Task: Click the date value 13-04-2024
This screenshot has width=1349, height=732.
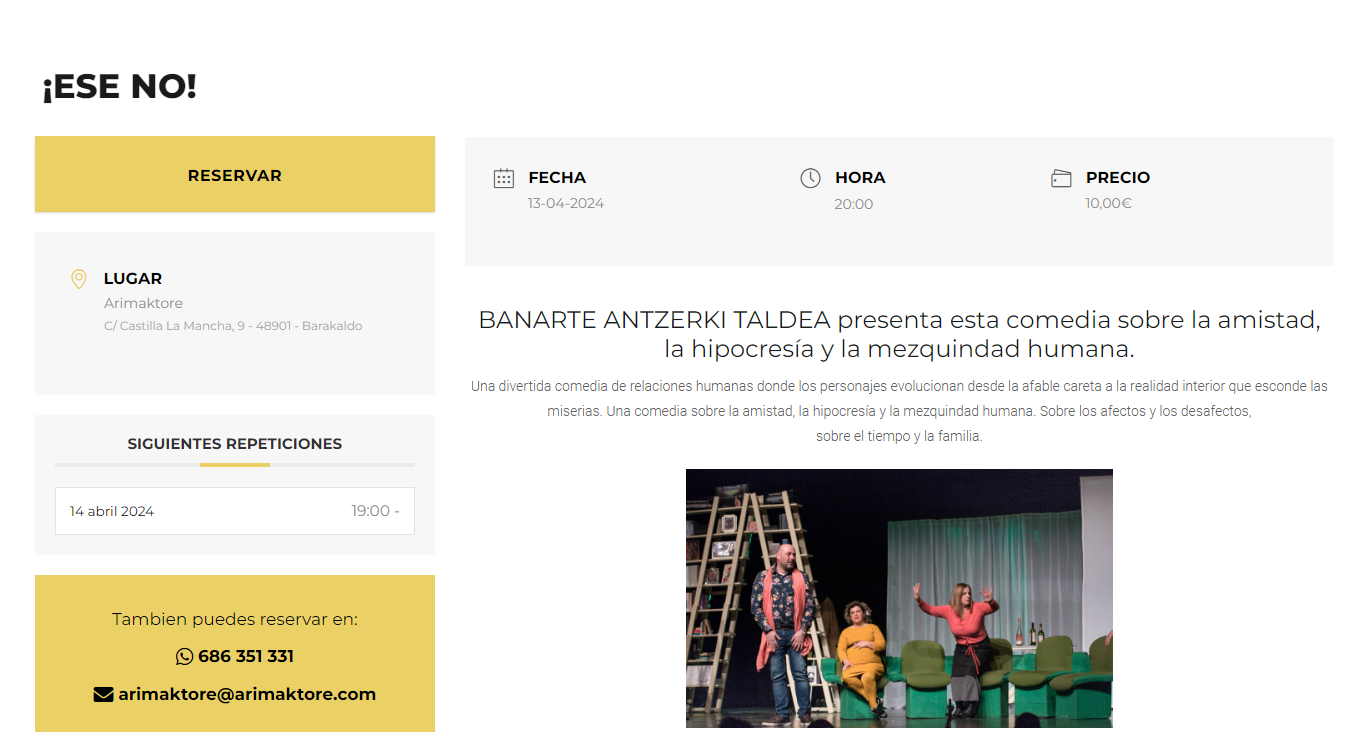Action: tap(566, 203)
